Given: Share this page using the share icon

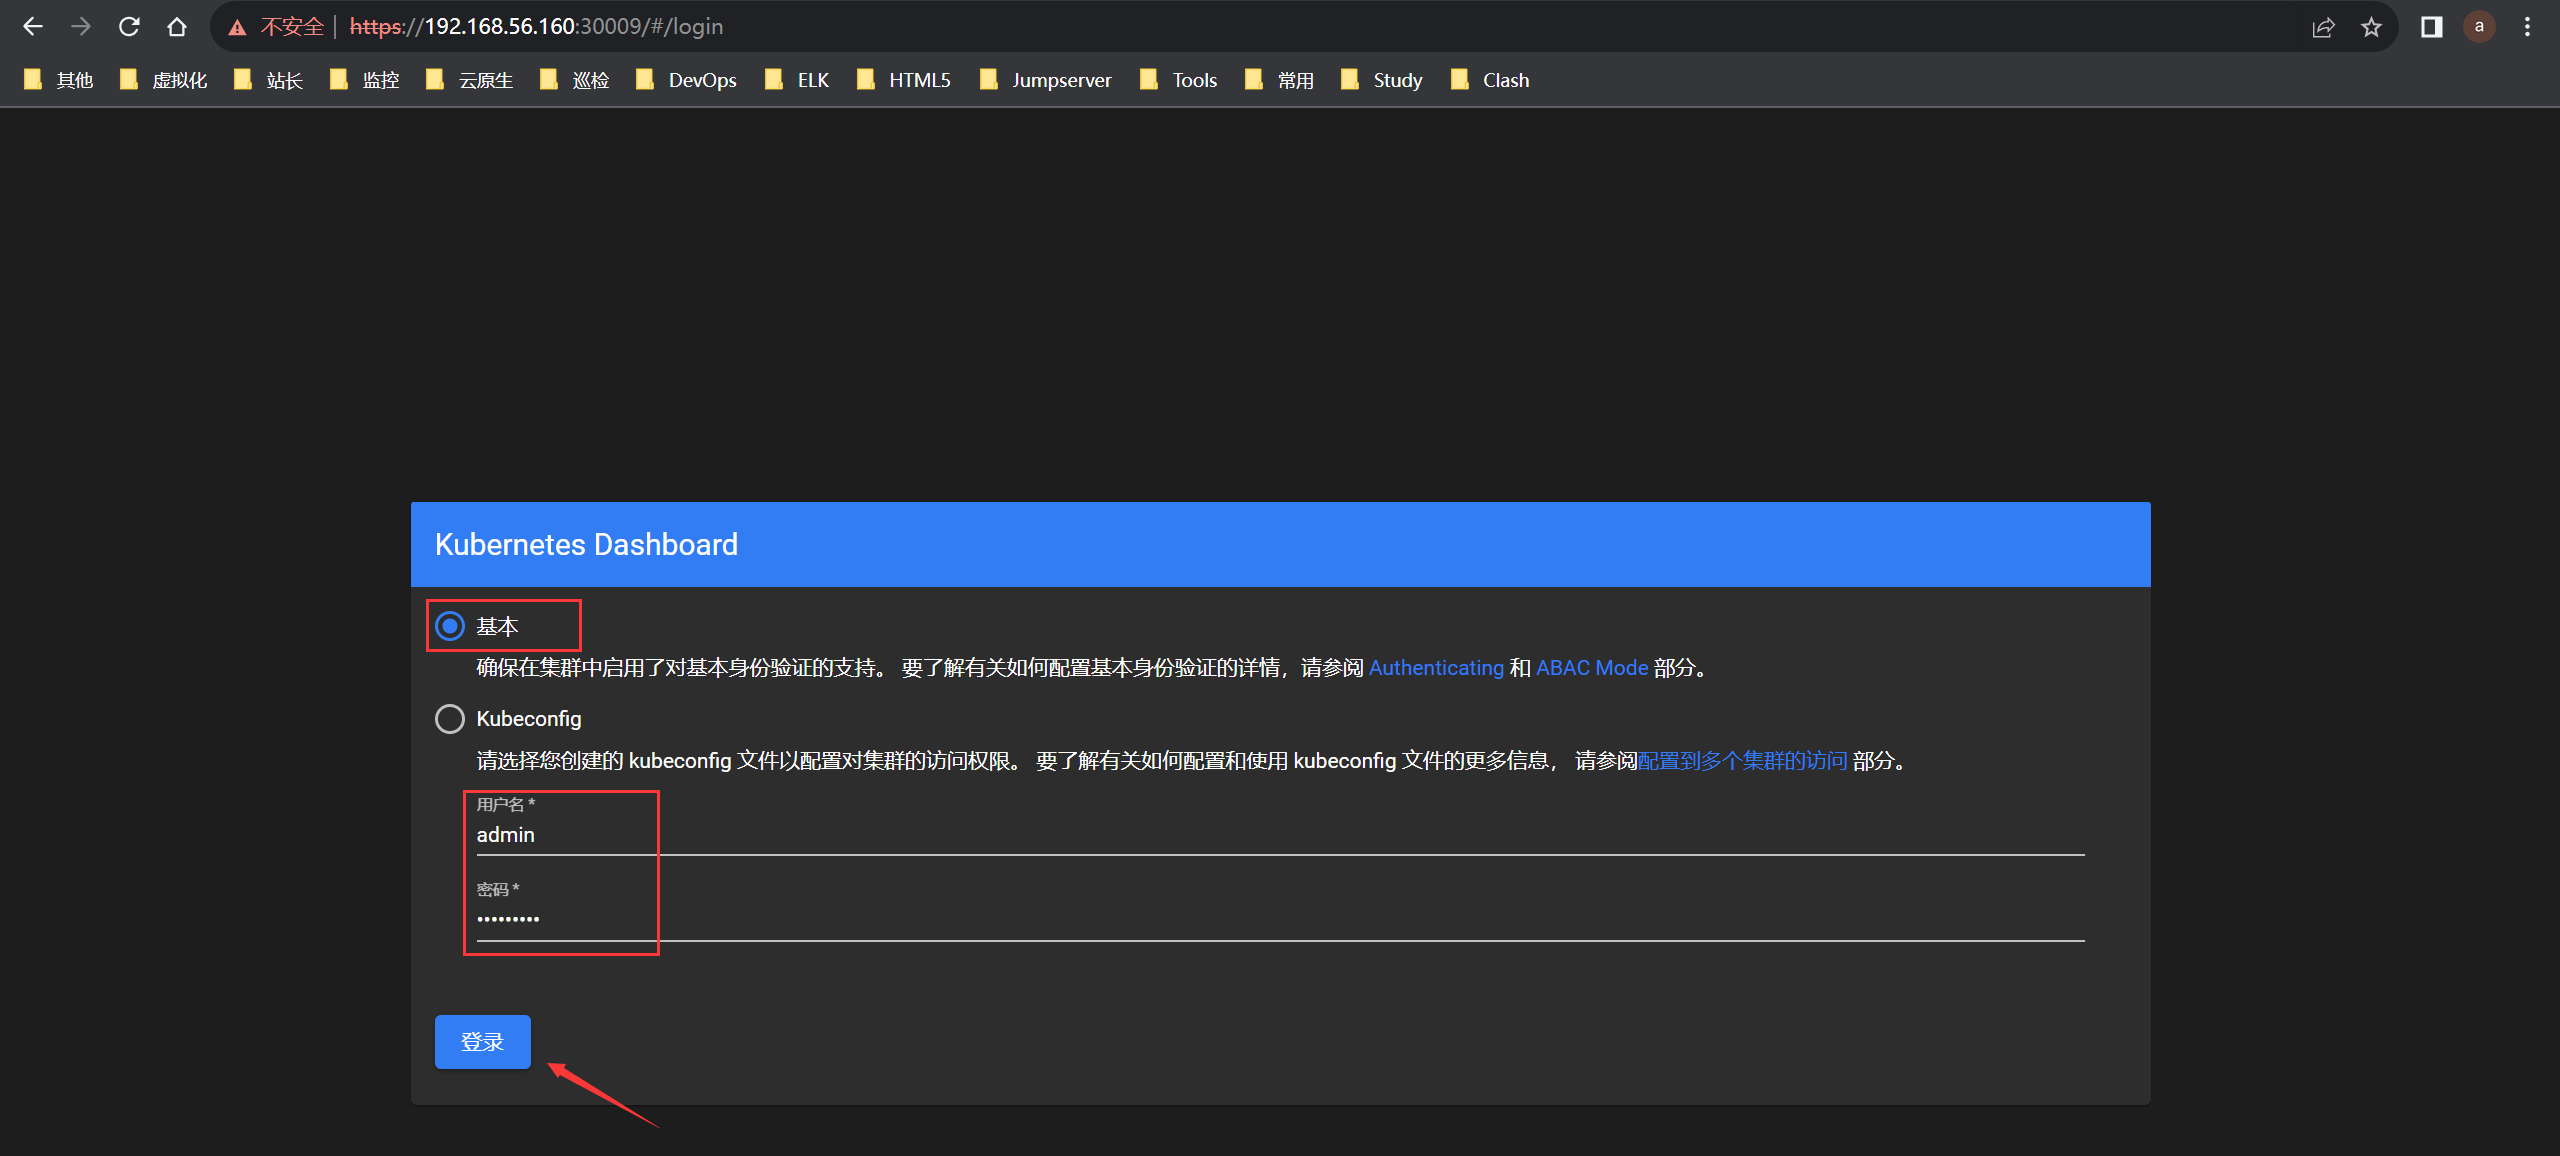Looking at the screenshot, I should tap(2323, 27).
